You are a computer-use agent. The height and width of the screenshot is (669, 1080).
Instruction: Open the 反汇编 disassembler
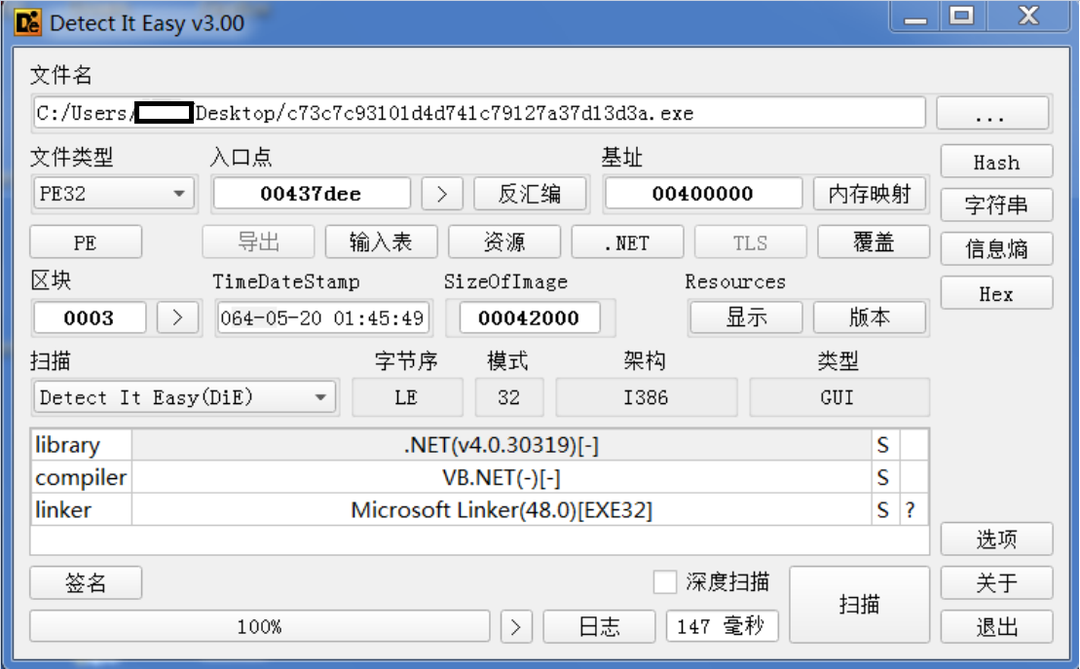(530, 194)
